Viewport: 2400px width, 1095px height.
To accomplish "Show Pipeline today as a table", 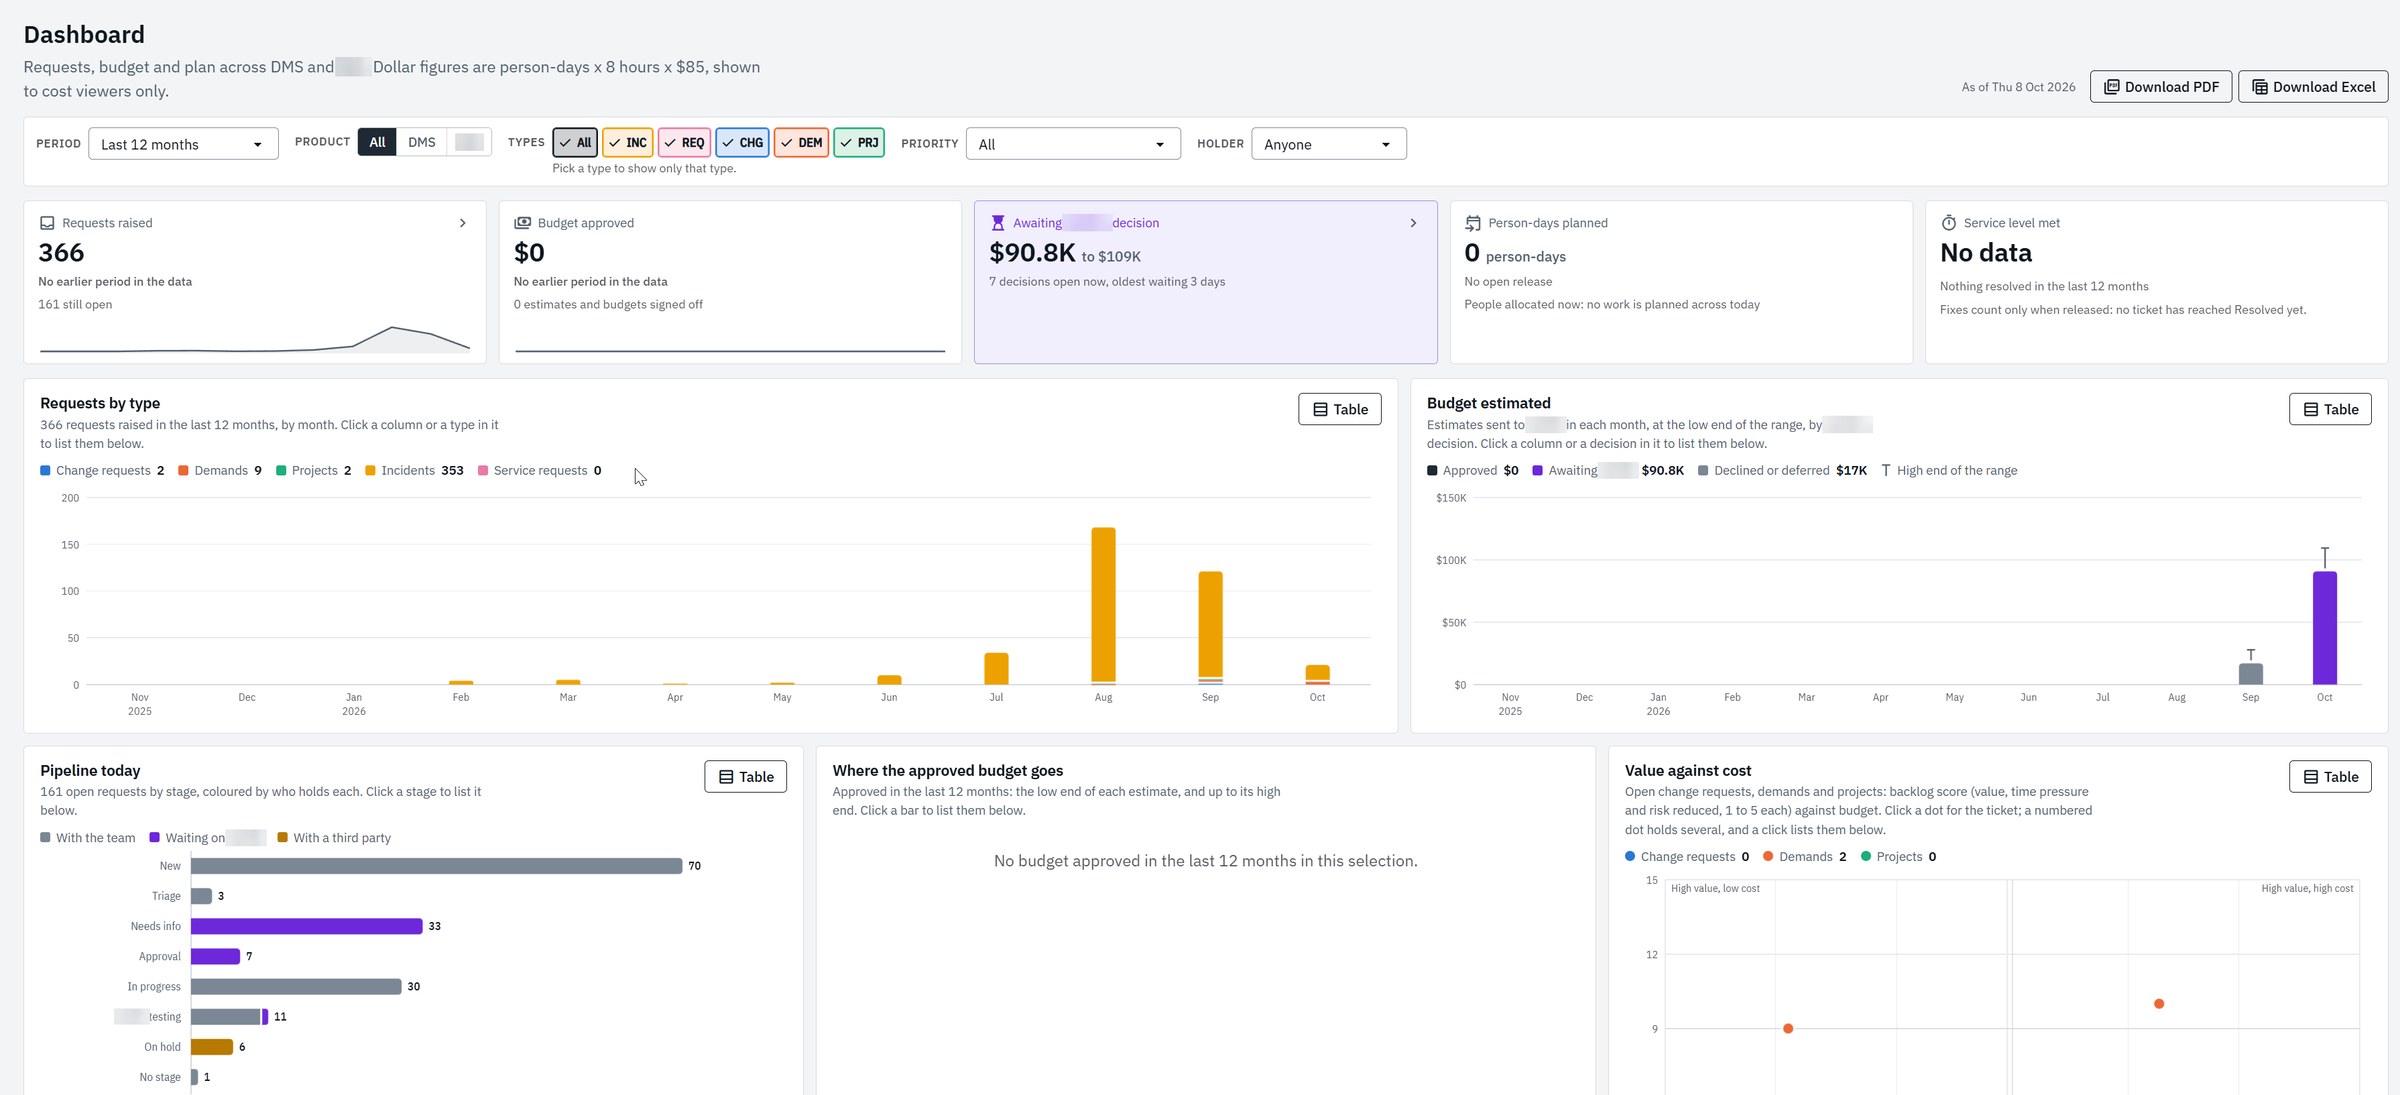I will pyautogui.click(x=745, y=777).
